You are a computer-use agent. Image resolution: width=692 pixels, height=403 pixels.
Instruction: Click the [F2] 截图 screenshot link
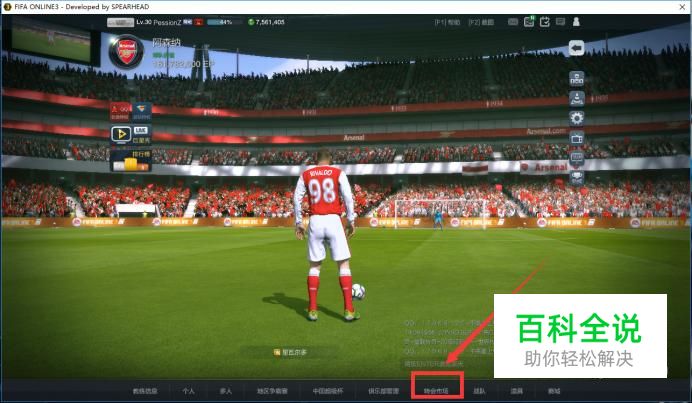[x=481, y=22]
